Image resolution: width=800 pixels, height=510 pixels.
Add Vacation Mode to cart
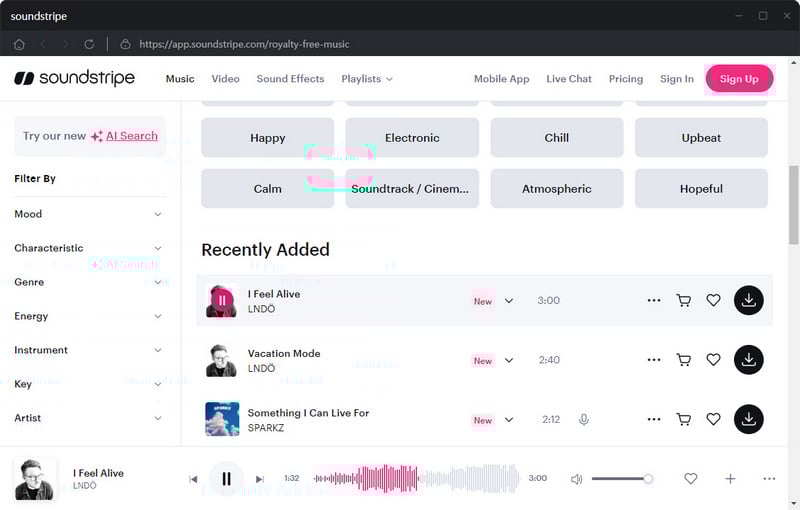[684, 360]
